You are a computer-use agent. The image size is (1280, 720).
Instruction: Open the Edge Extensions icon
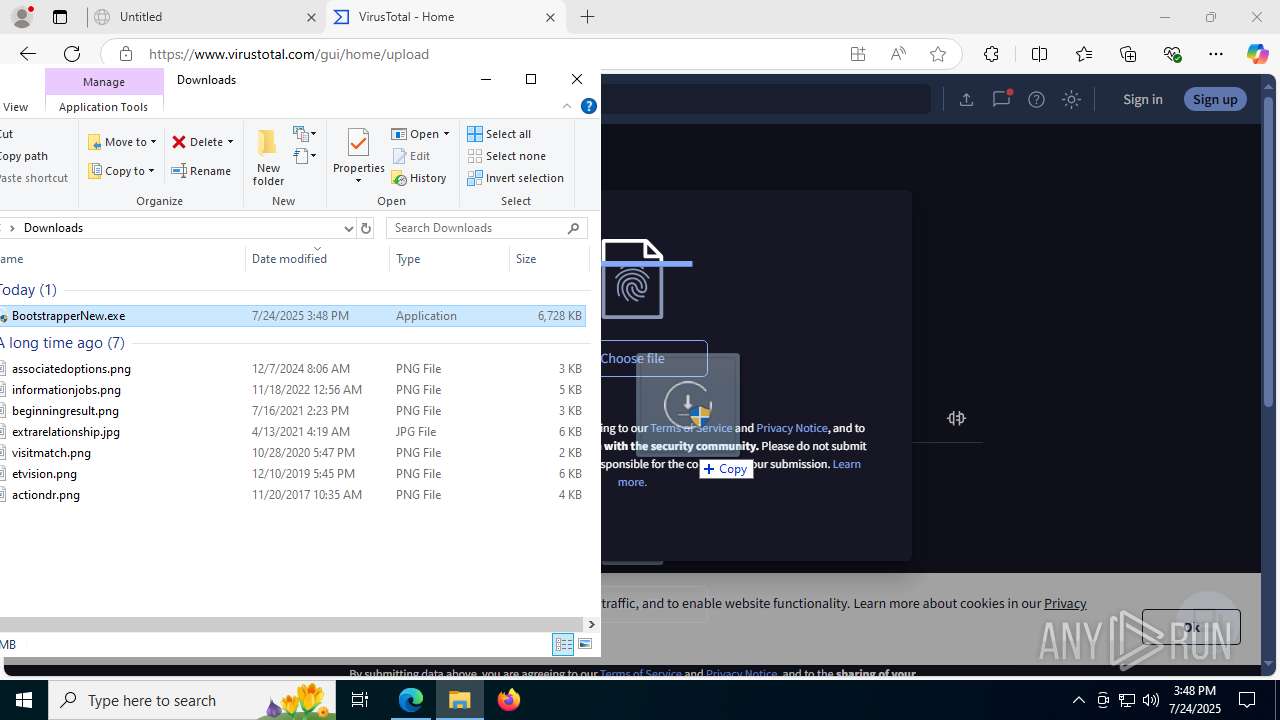coord(991,54)
